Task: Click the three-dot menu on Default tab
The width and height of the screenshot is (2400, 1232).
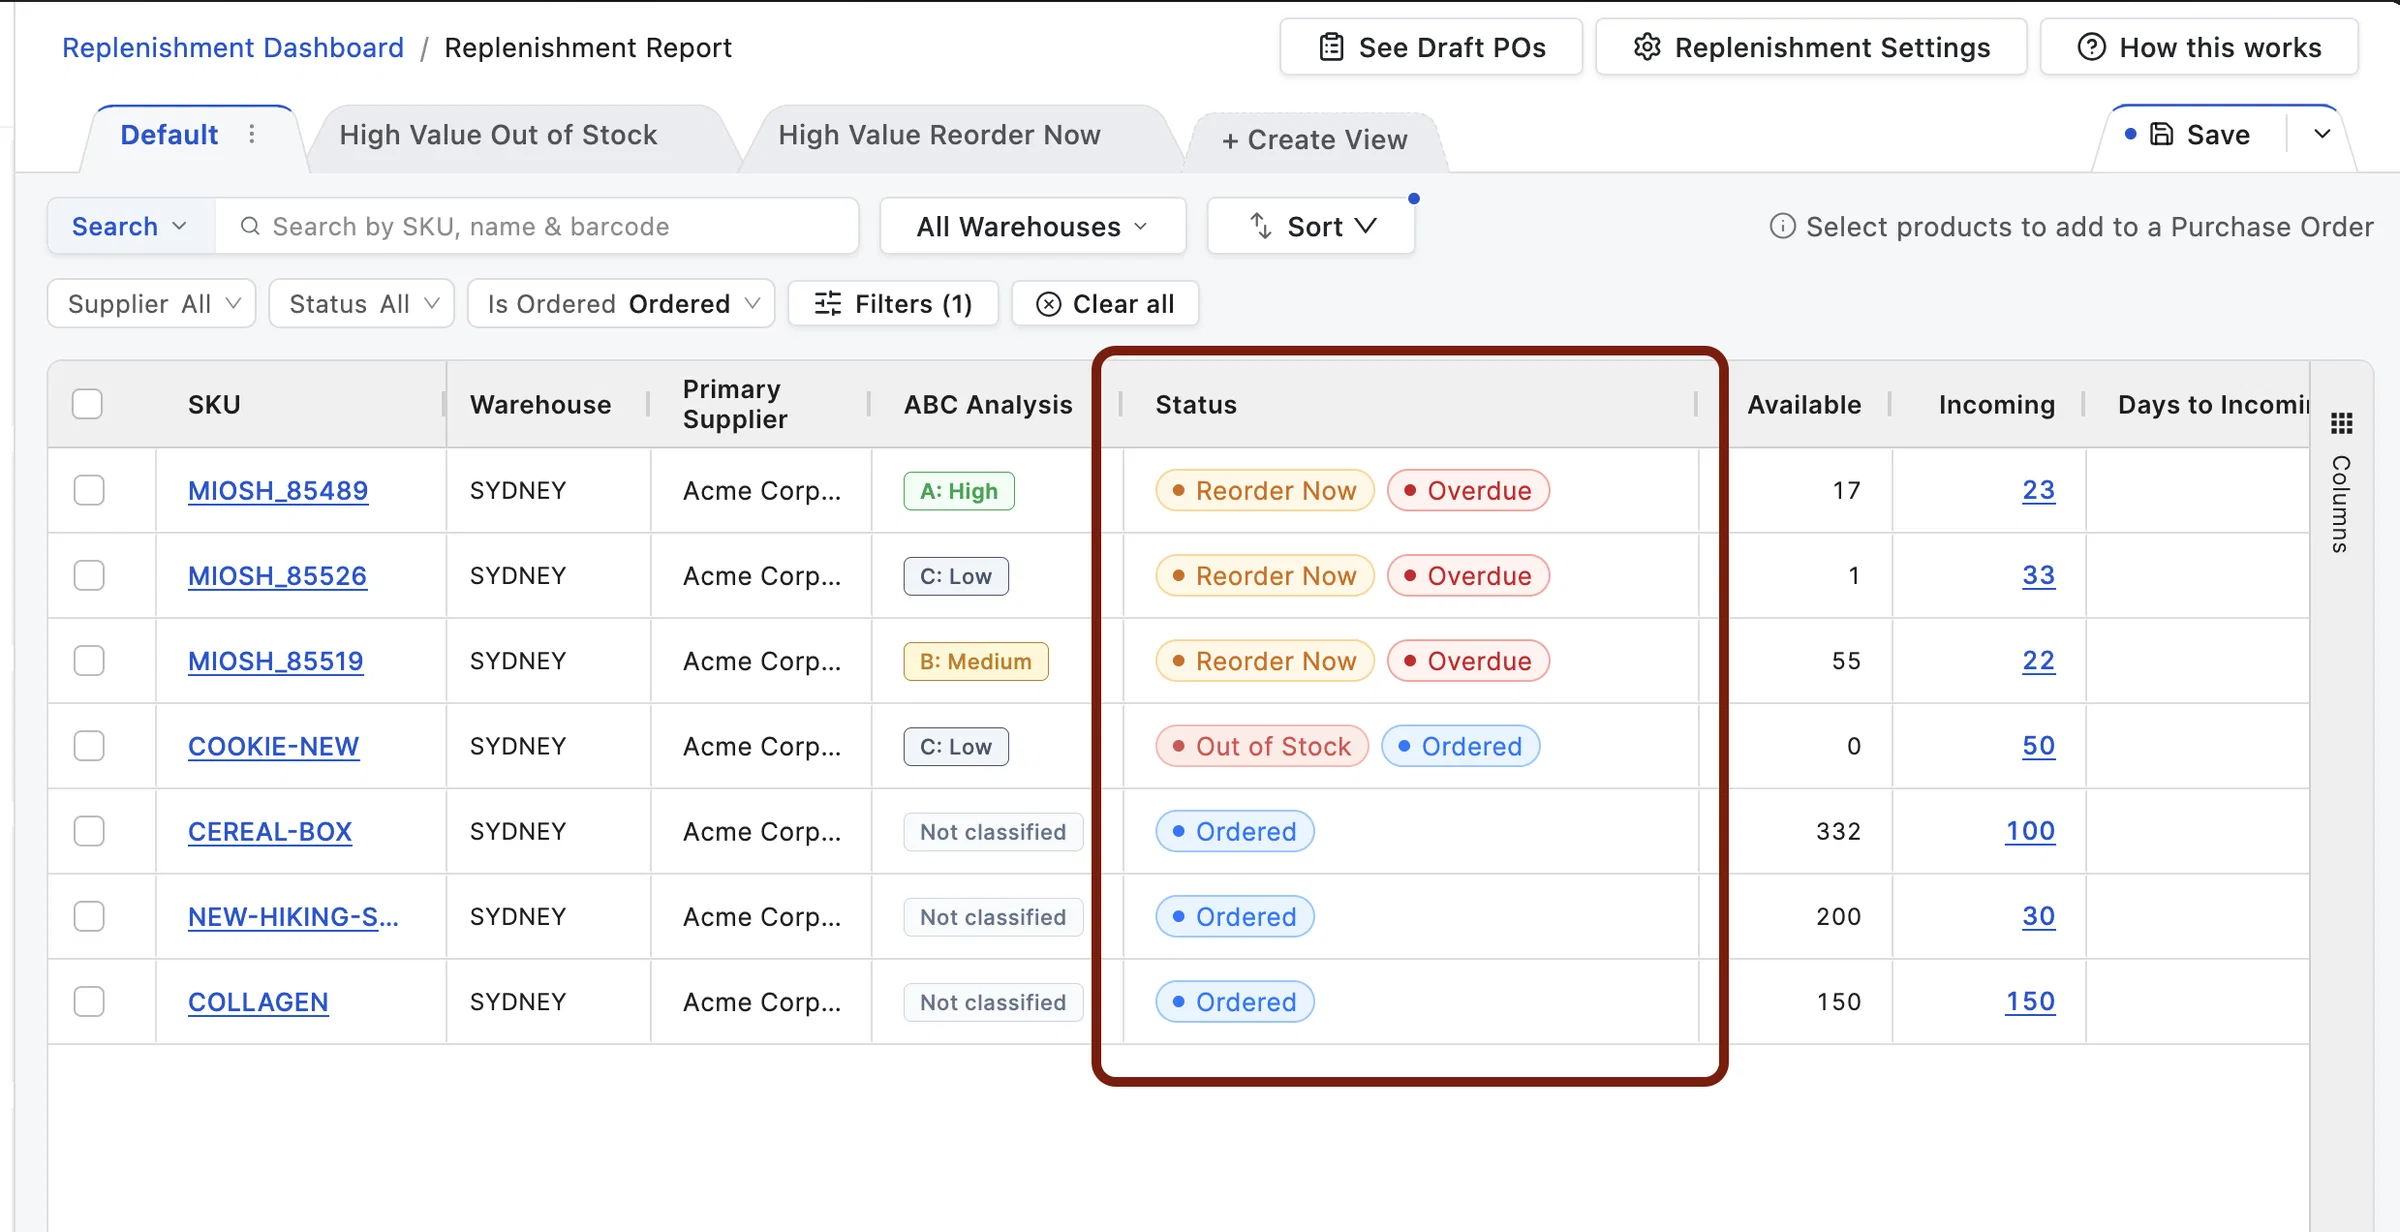Action: tap(252, 134)
